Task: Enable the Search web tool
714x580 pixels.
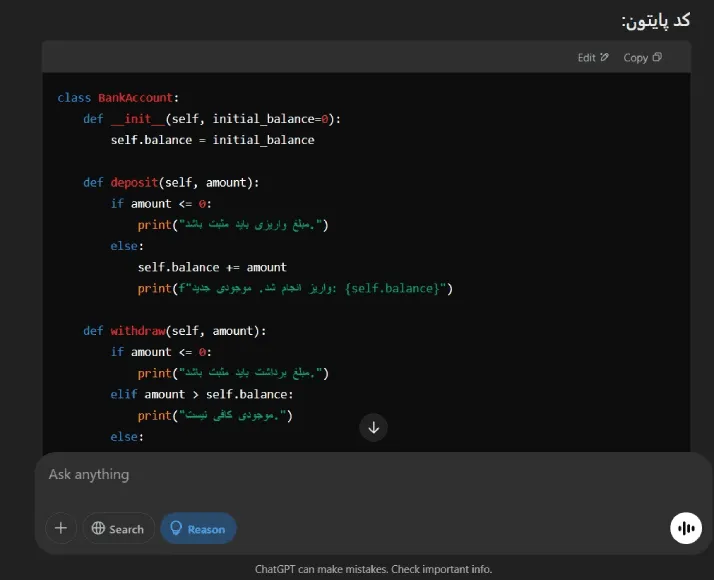Action: (117, 528)
